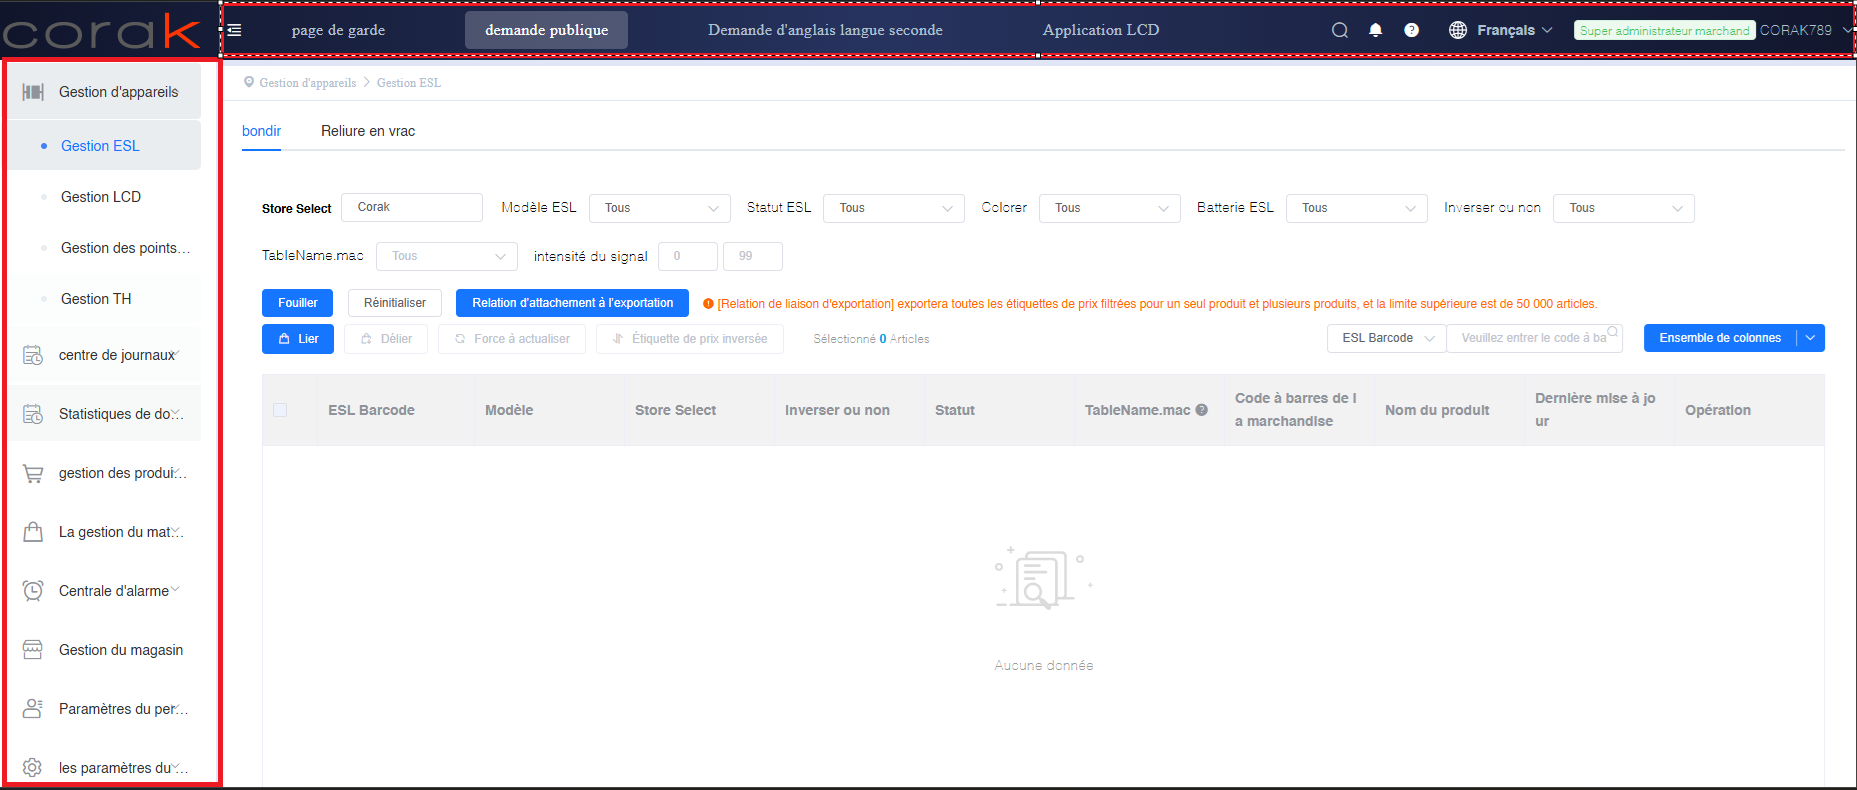Image resolution: width=1857 pixels, height=790 pixels.
Task: Open the TableName.mac dropdown
Action: tap(447, 256)
